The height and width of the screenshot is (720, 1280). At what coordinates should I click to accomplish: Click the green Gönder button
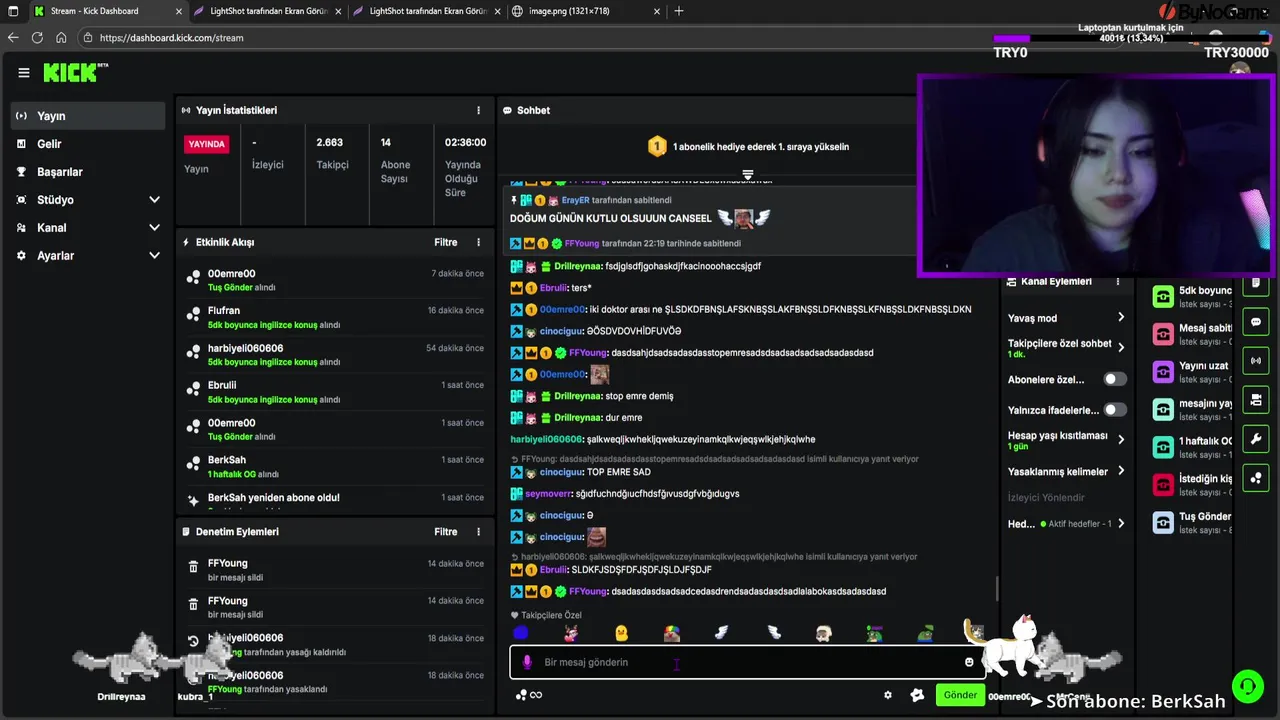(x=960, y=695)
